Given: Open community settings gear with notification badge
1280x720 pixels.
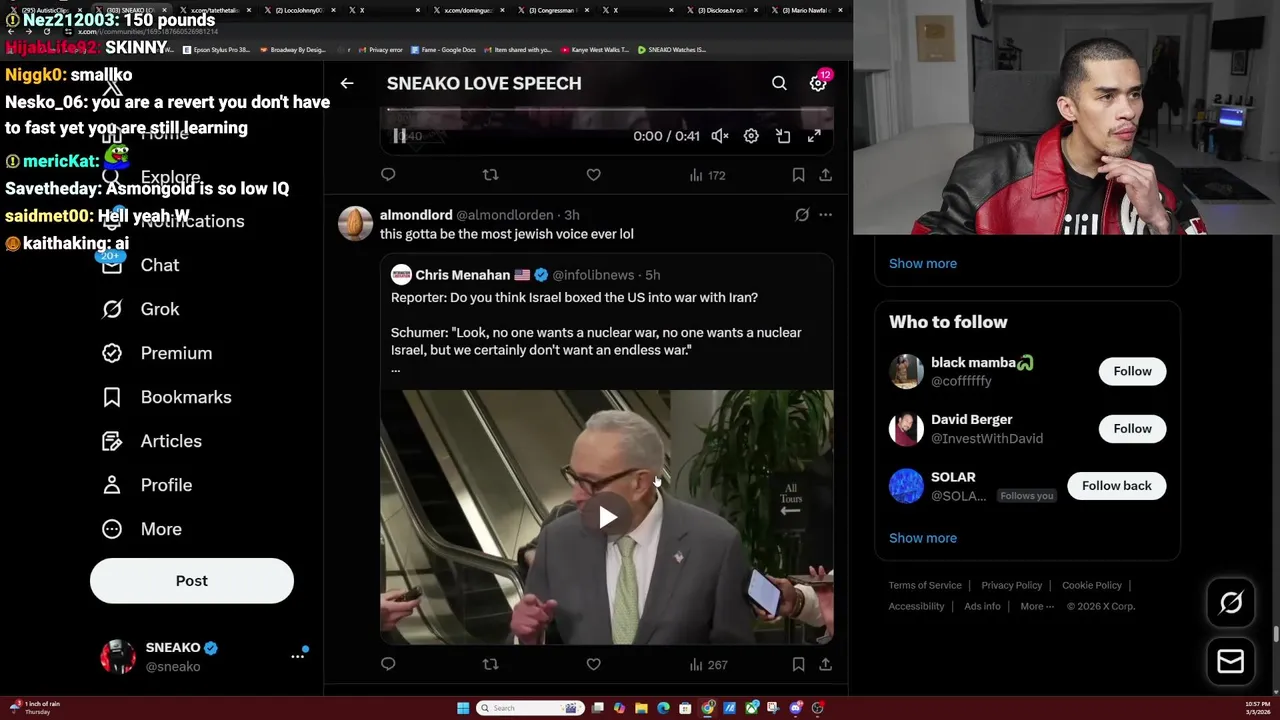Looking at the screenshot, I should point(818,83).
